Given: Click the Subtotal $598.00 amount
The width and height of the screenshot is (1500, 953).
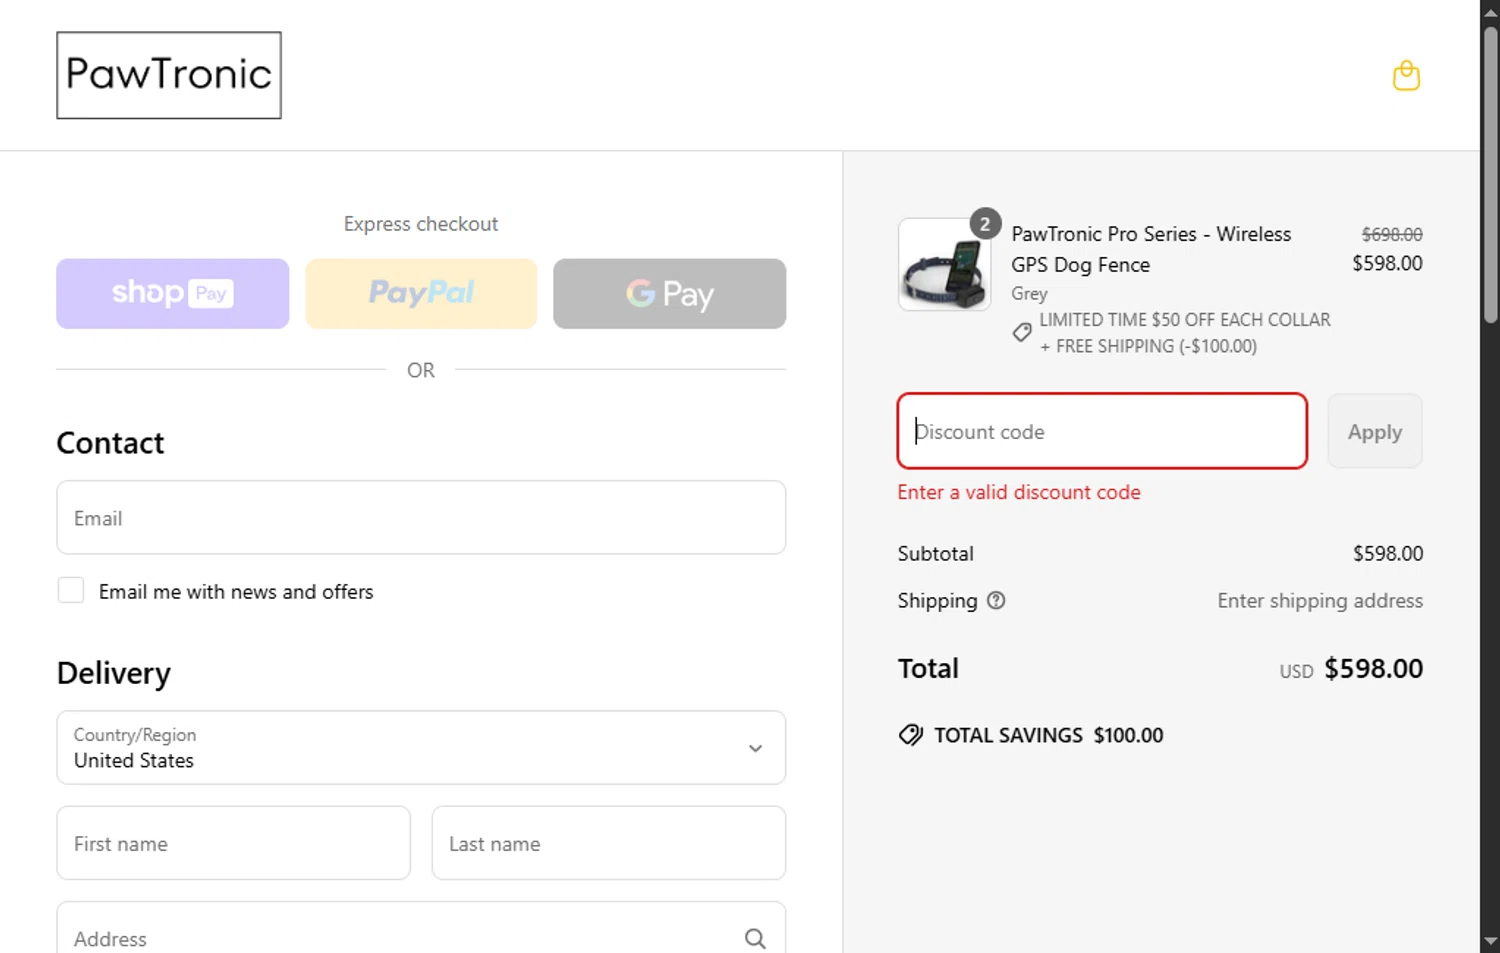Looking at the screenshot, I should [x=1388, y=553].
